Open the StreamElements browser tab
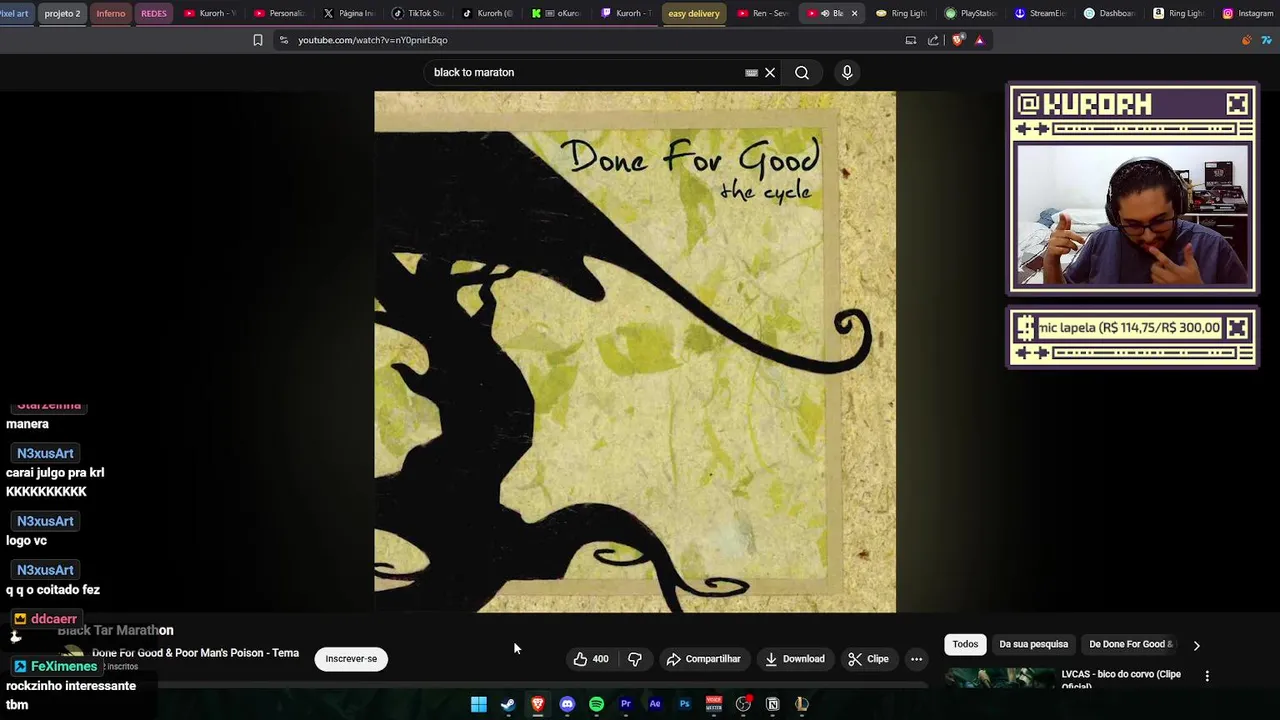The image size is (1280, 720). 1040,14
